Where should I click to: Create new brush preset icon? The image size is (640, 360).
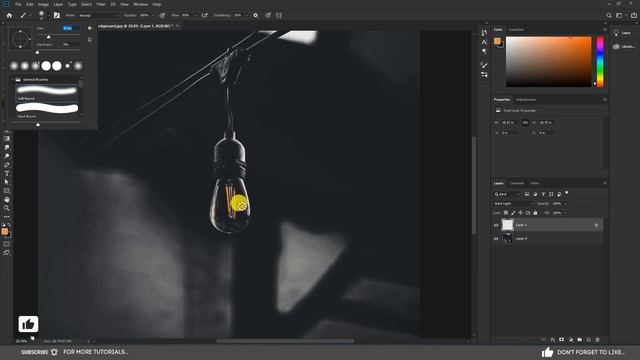(90, 40)
